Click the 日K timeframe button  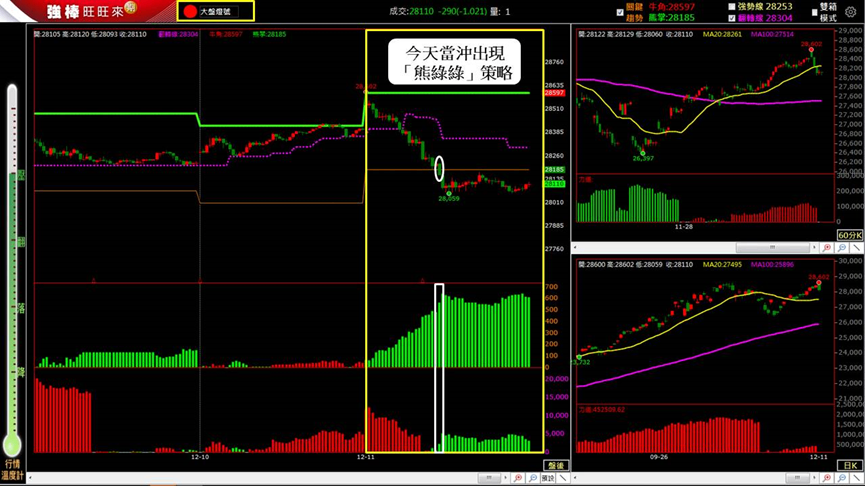click(x=850, y=466)
